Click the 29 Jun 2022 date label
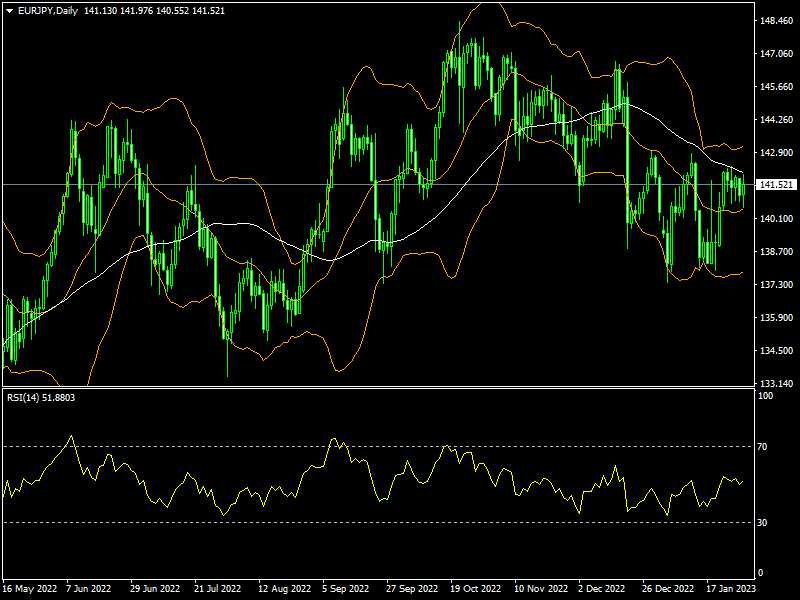800x600 pixels. (155, 588)
